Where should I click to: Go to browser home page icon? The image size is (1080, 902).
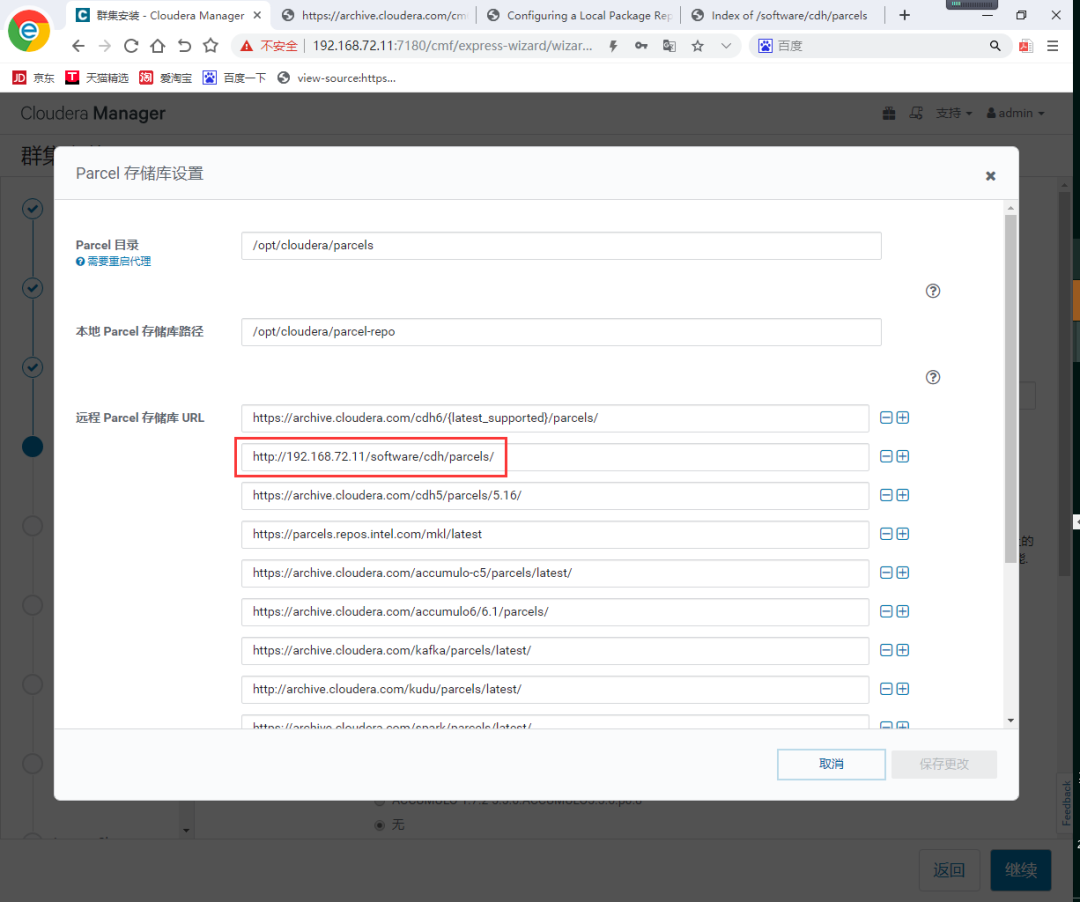pyautogui.click(x=158, y=46)
